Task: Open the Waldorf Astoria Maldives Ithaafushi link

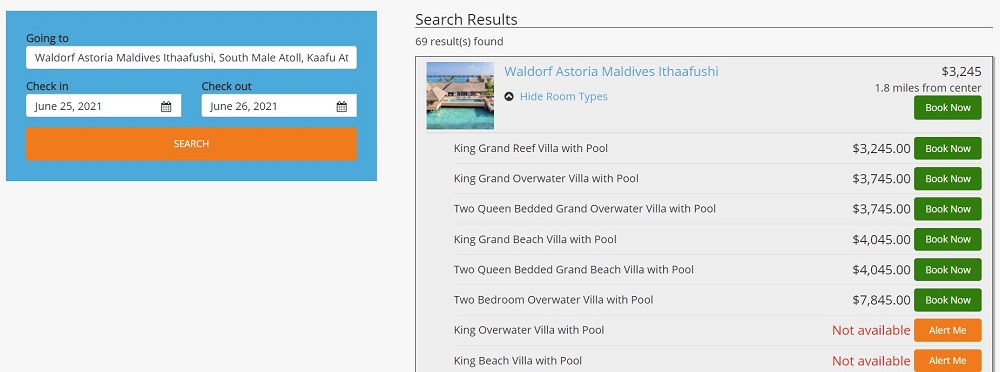Action: tap(611, 71)
